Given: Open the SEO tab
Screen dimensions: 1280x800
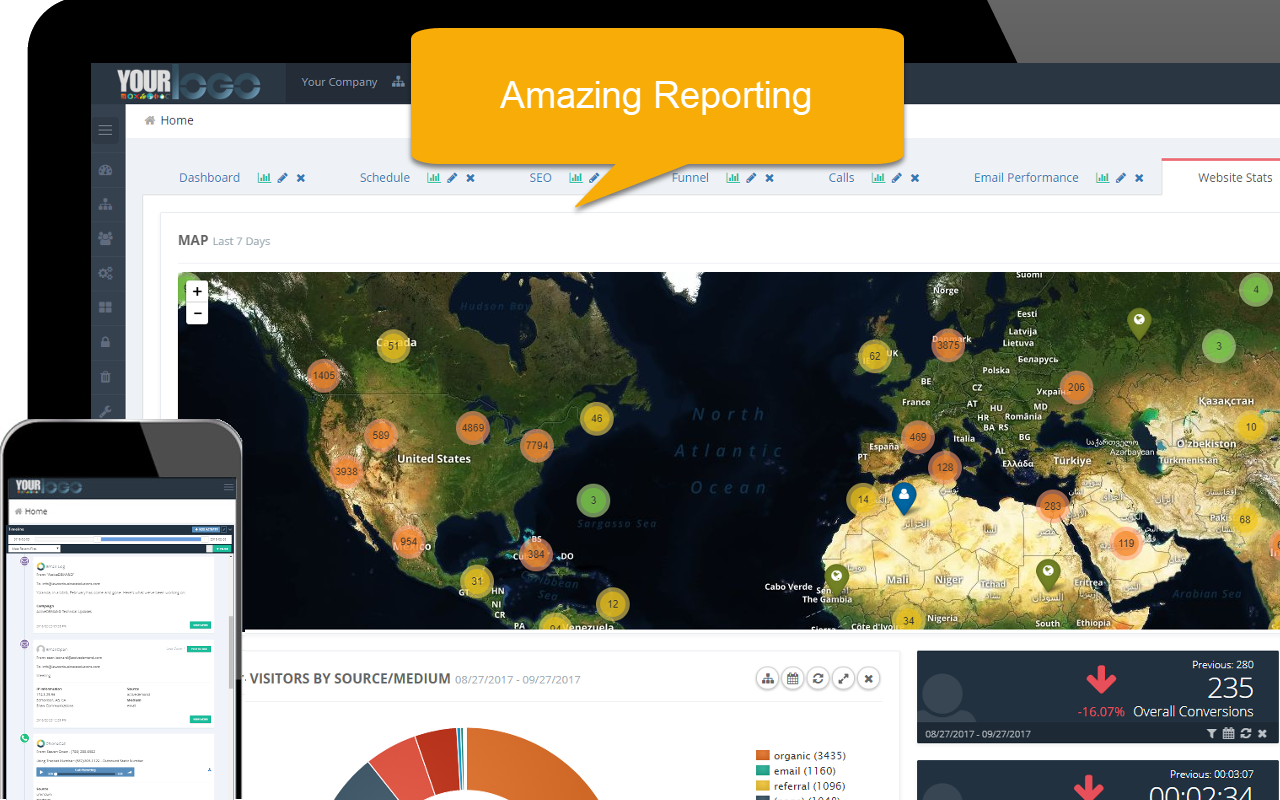Looking at the screenshot, I should (x=540, y=177).
